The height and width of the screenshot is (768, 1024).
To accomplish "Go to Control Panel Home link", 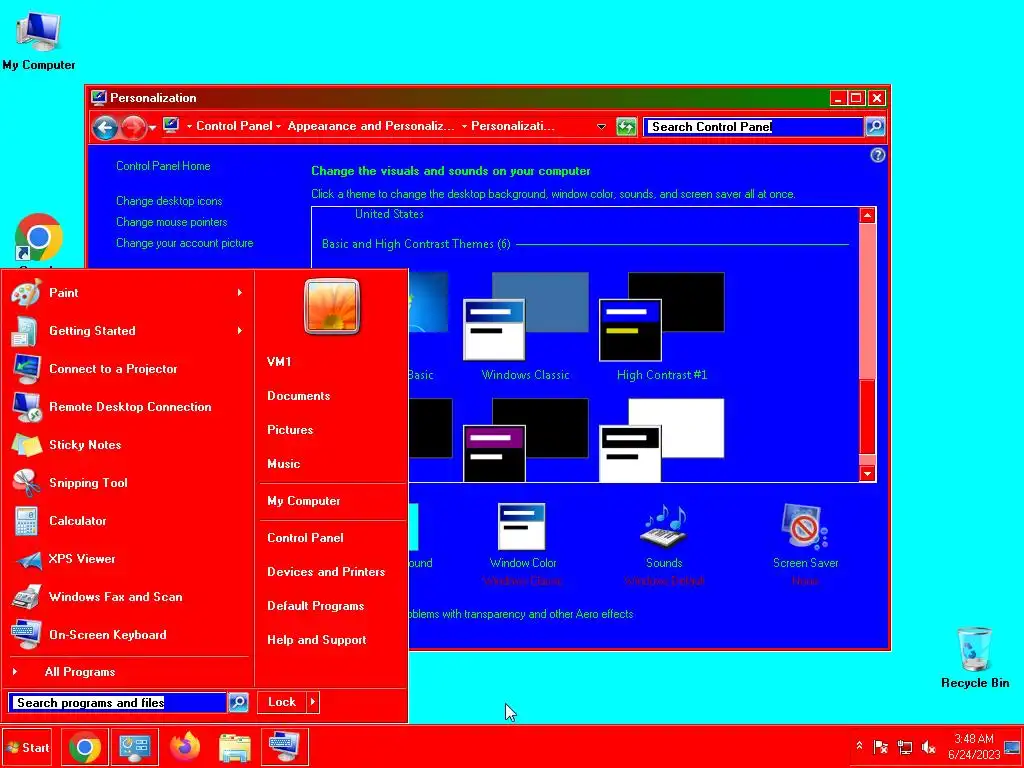I will pos(163,166).
